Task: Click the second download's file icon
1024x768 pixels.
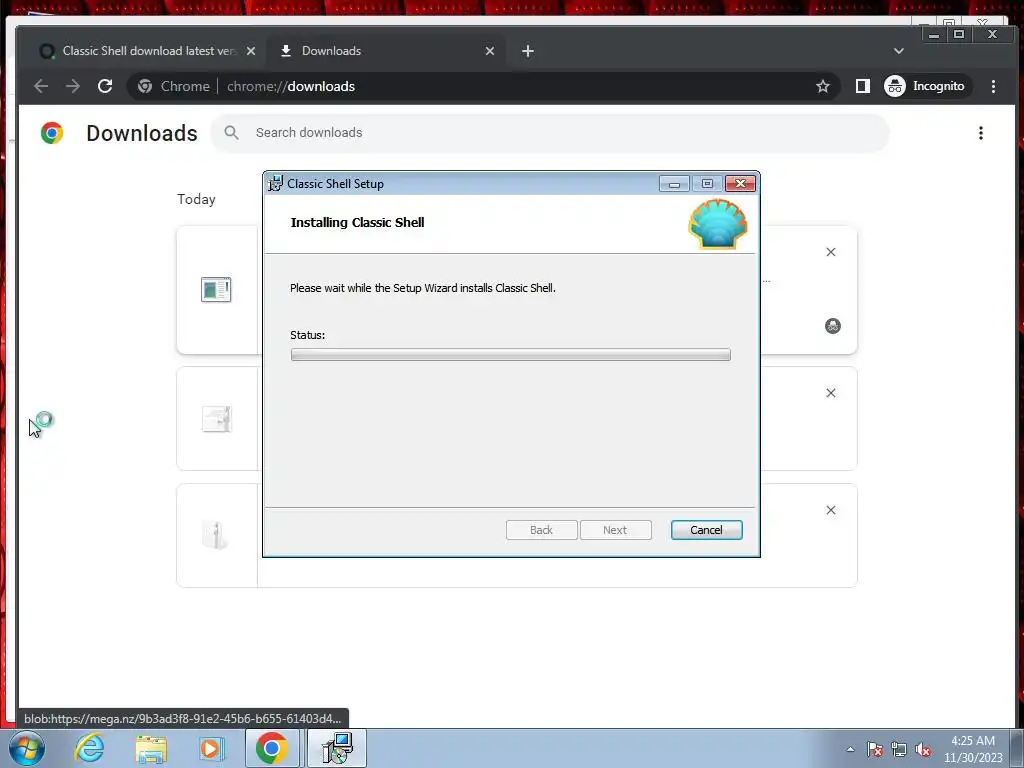Action: tap(216, 419)
